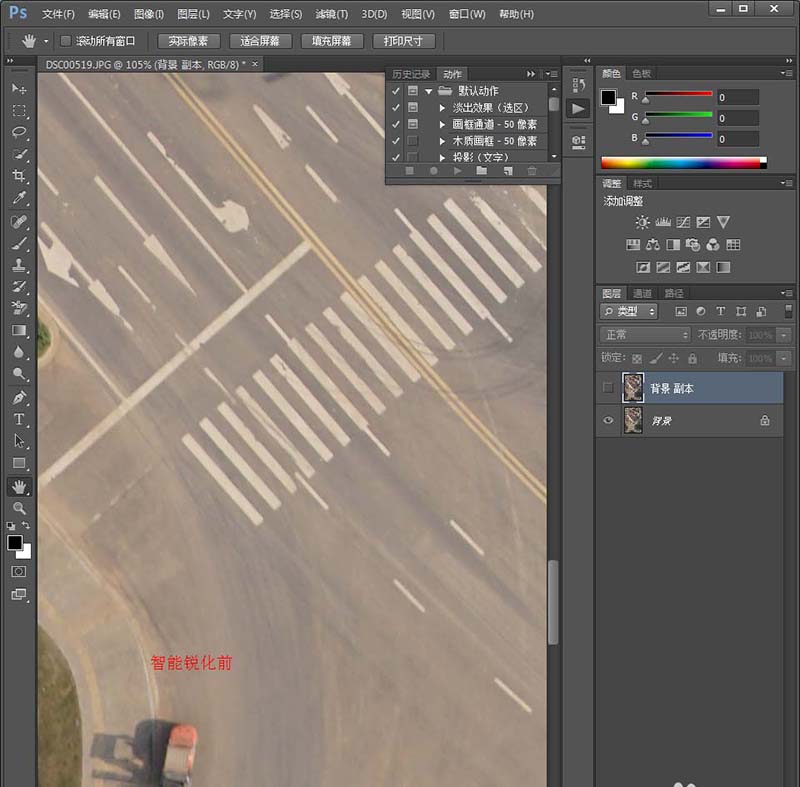
Task: Select the Eyedropper tool
Action: [19, 198]
